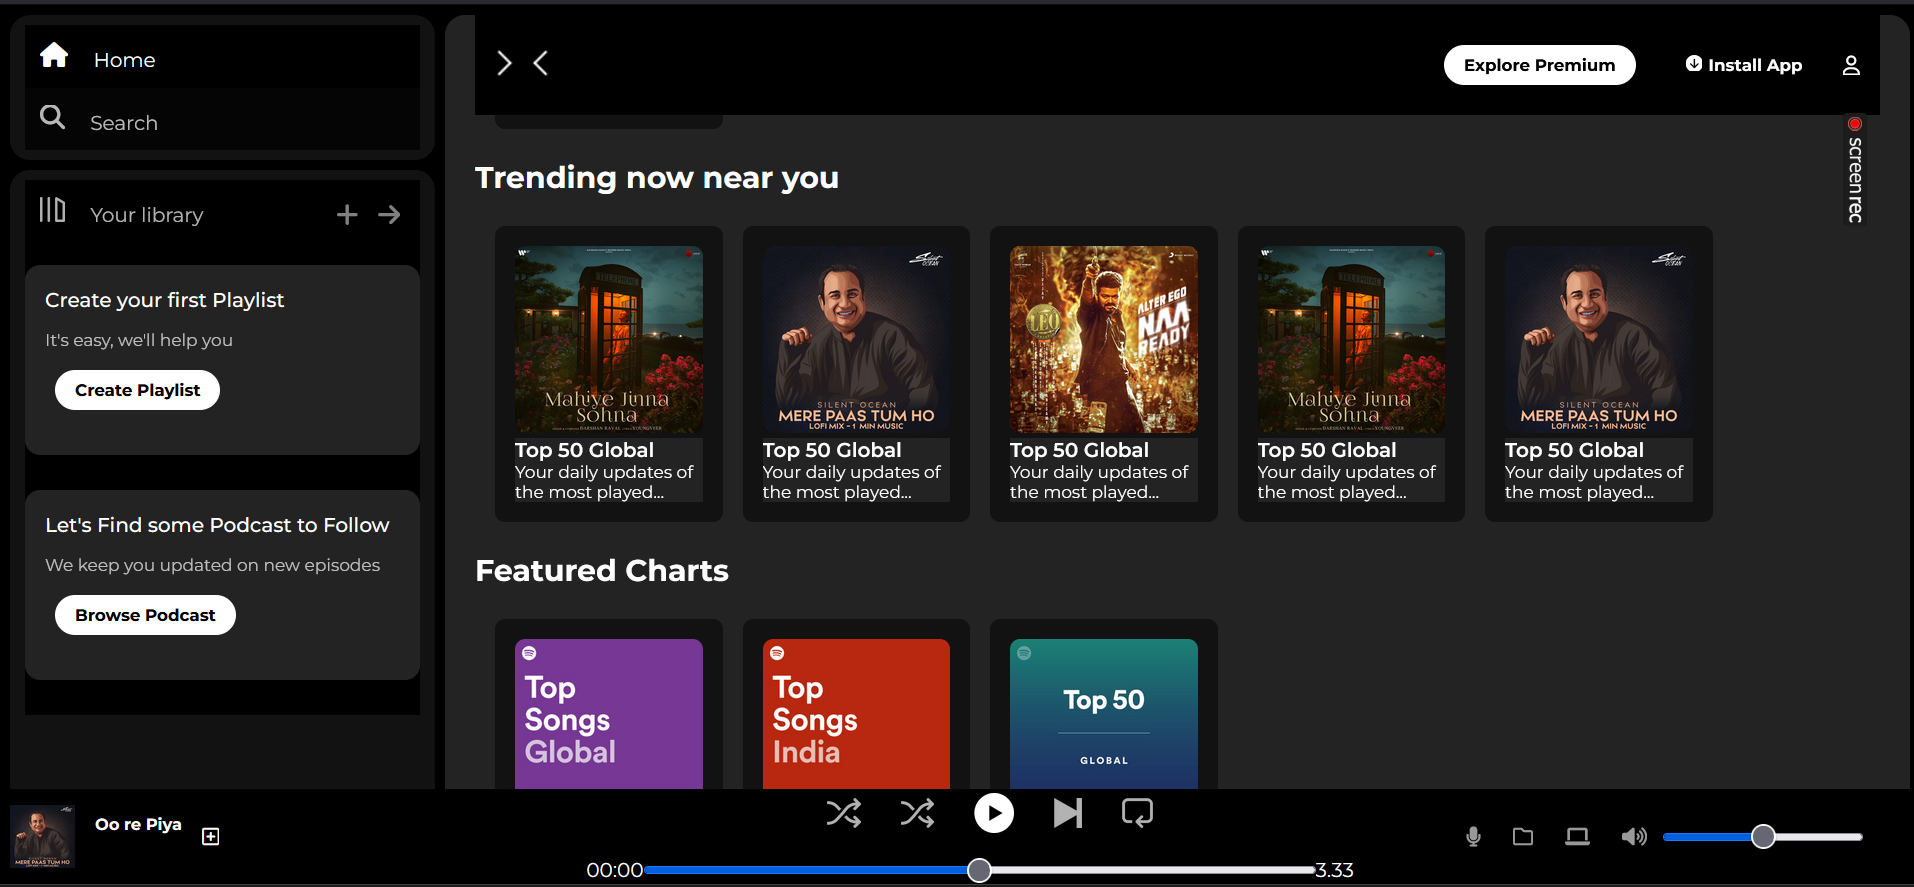Click Top 50 Global title under Naa Ready
Viewport: 1914px width, 887px height.
pos(1079,450)
